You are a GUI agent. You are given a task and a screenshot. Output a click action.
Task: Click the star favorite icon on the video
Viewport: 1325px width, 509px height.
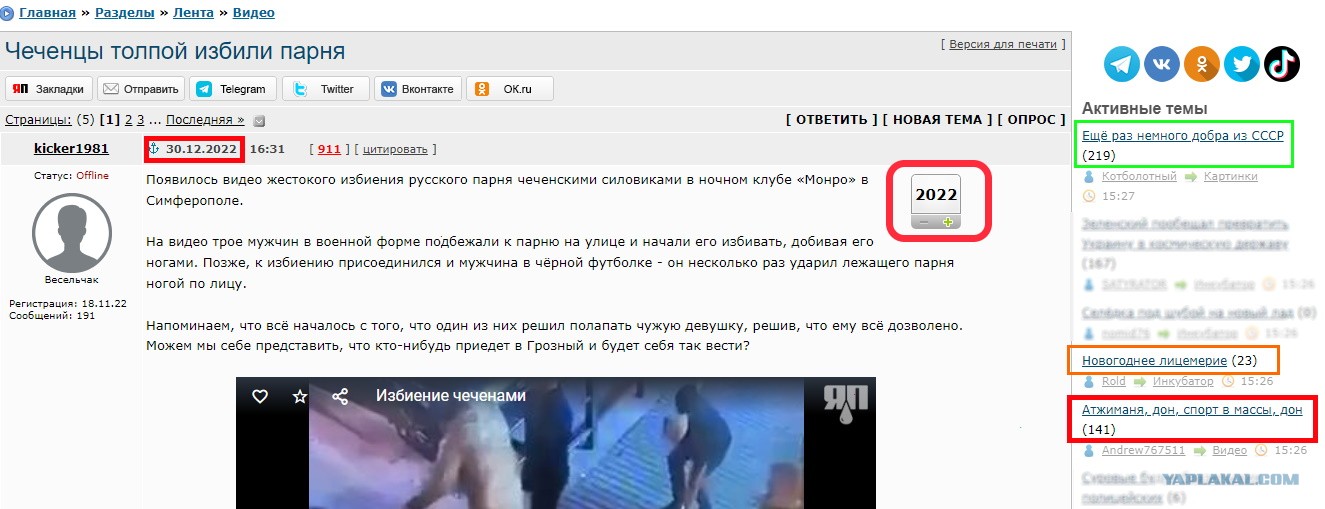pos(299,396)
